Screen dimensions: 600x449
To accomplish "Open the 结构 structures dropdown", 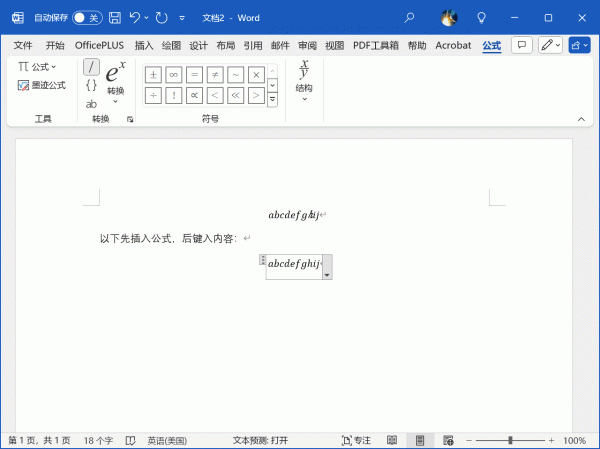I will pyautogui.click(x=304, y=81).
